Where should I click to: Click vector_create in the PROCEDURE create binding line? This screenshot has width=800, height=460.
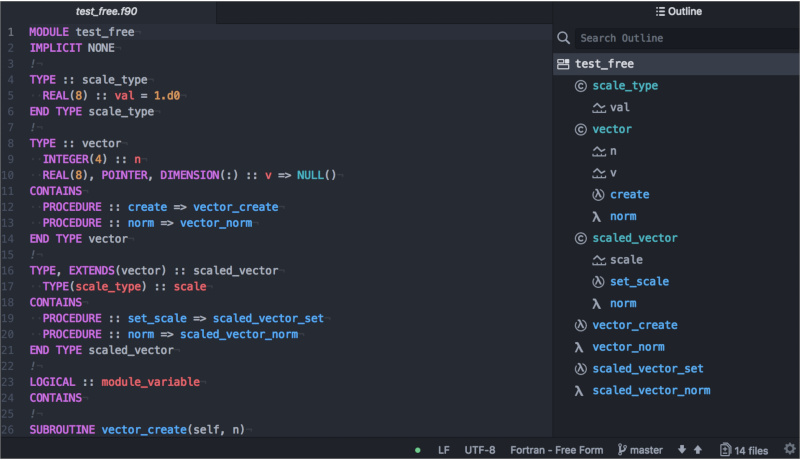pyautogui.click(x=236, y=207)
